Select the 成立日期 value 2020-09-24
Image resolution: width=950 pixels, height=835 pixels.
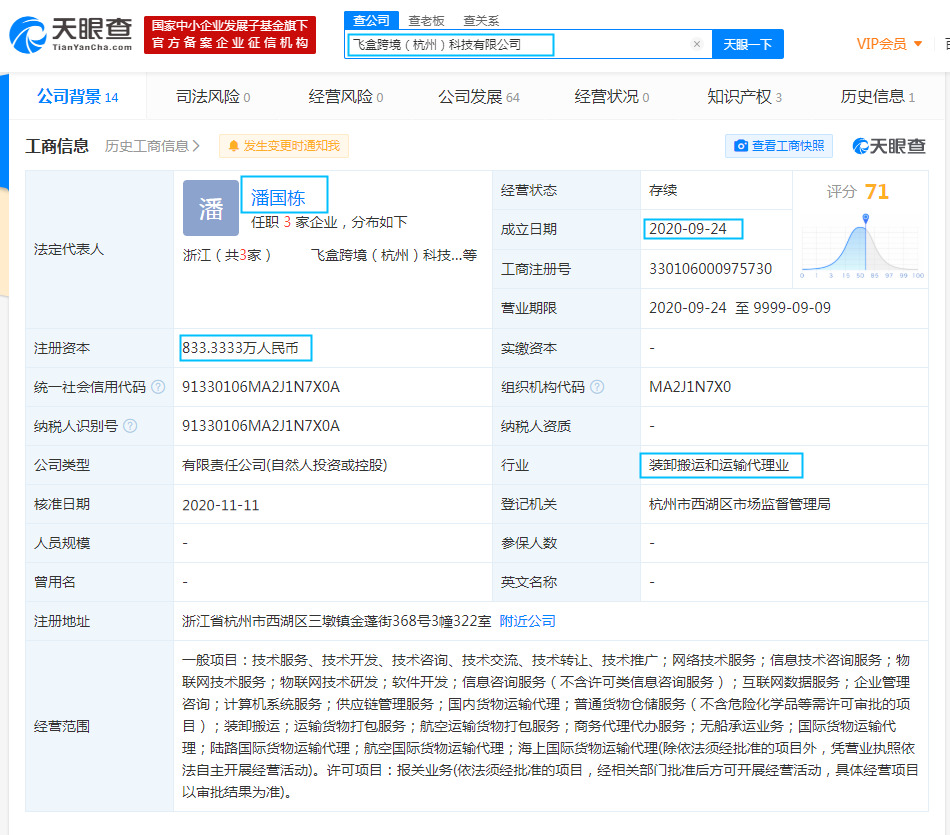[688, 229]
